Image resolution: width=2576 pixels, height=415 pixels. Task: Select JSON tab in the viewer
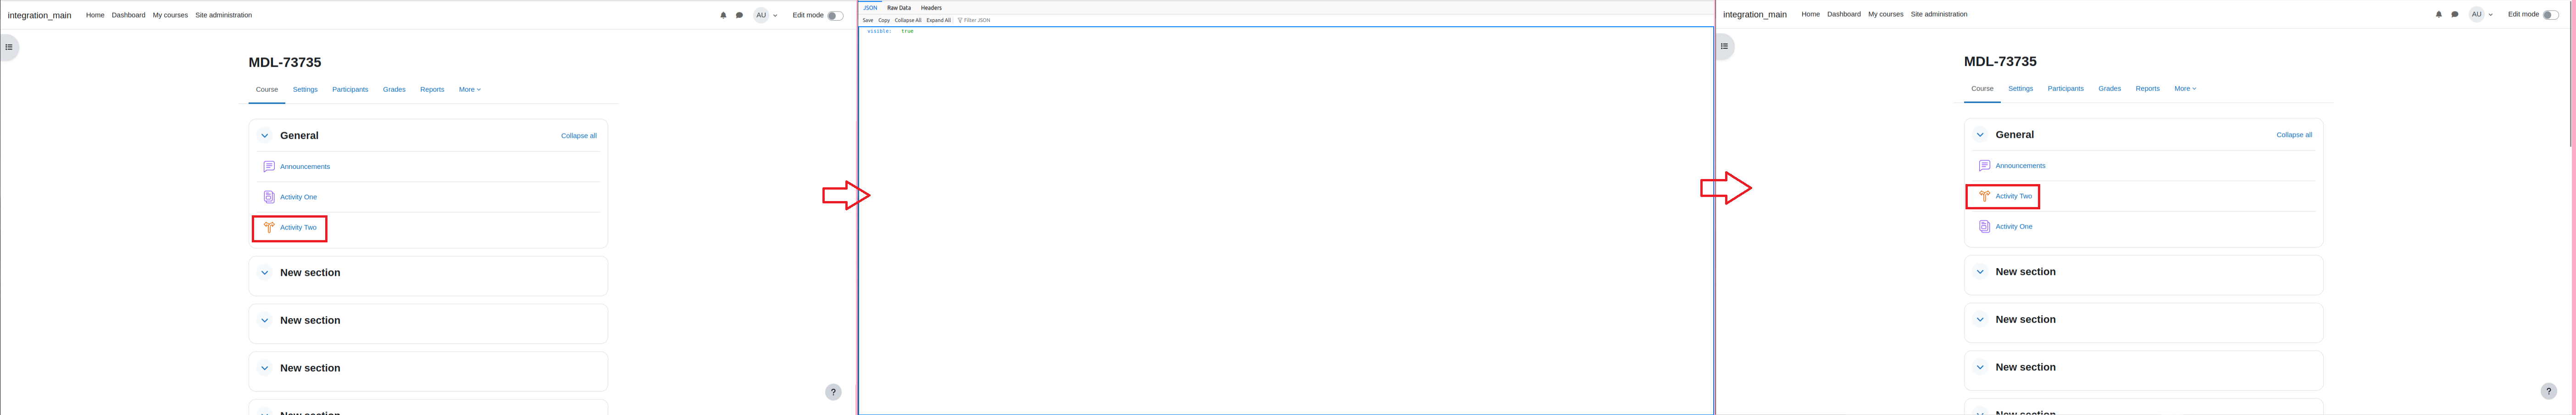tap(870, 8)
